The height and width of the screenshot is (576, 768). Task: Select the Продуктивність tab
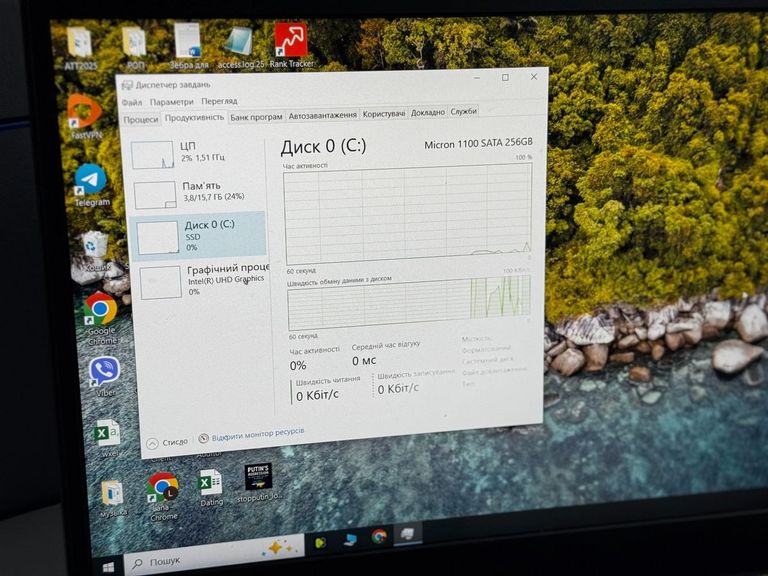tap(194, 118)
